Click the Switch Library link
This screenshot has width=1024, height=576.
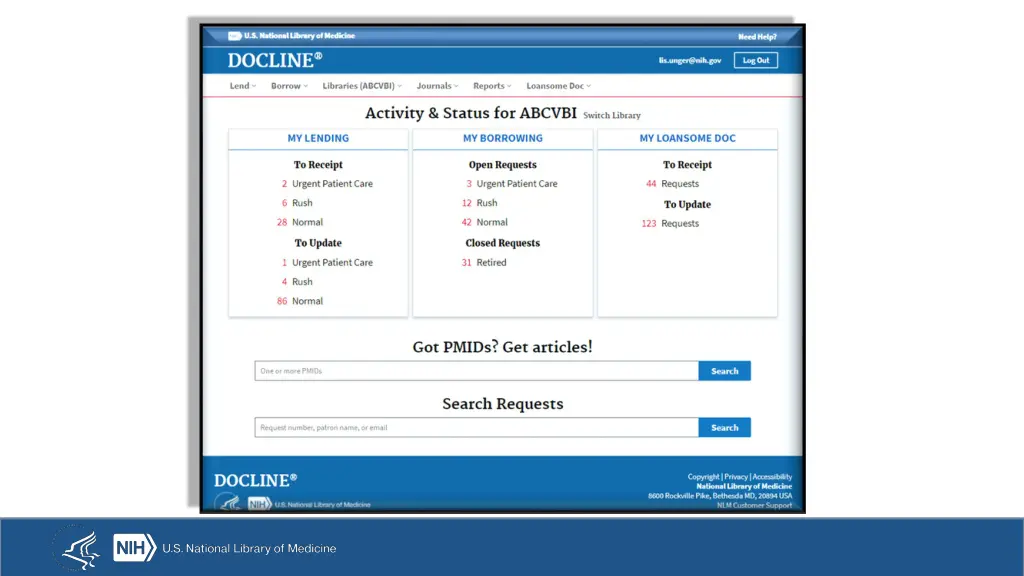coord(612,116)
